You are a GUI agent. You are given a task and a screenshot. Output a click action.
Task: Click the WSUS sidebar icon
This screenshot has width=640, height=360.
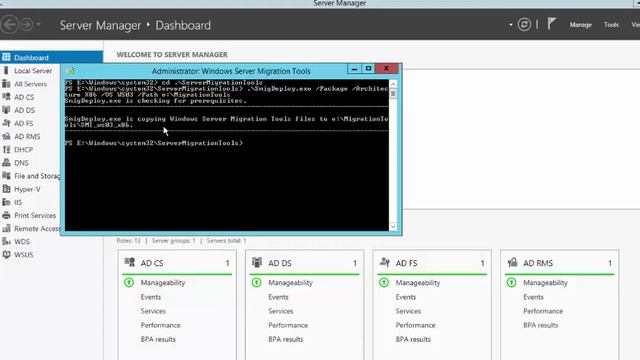pyautogui.click(x=6, y=254)
